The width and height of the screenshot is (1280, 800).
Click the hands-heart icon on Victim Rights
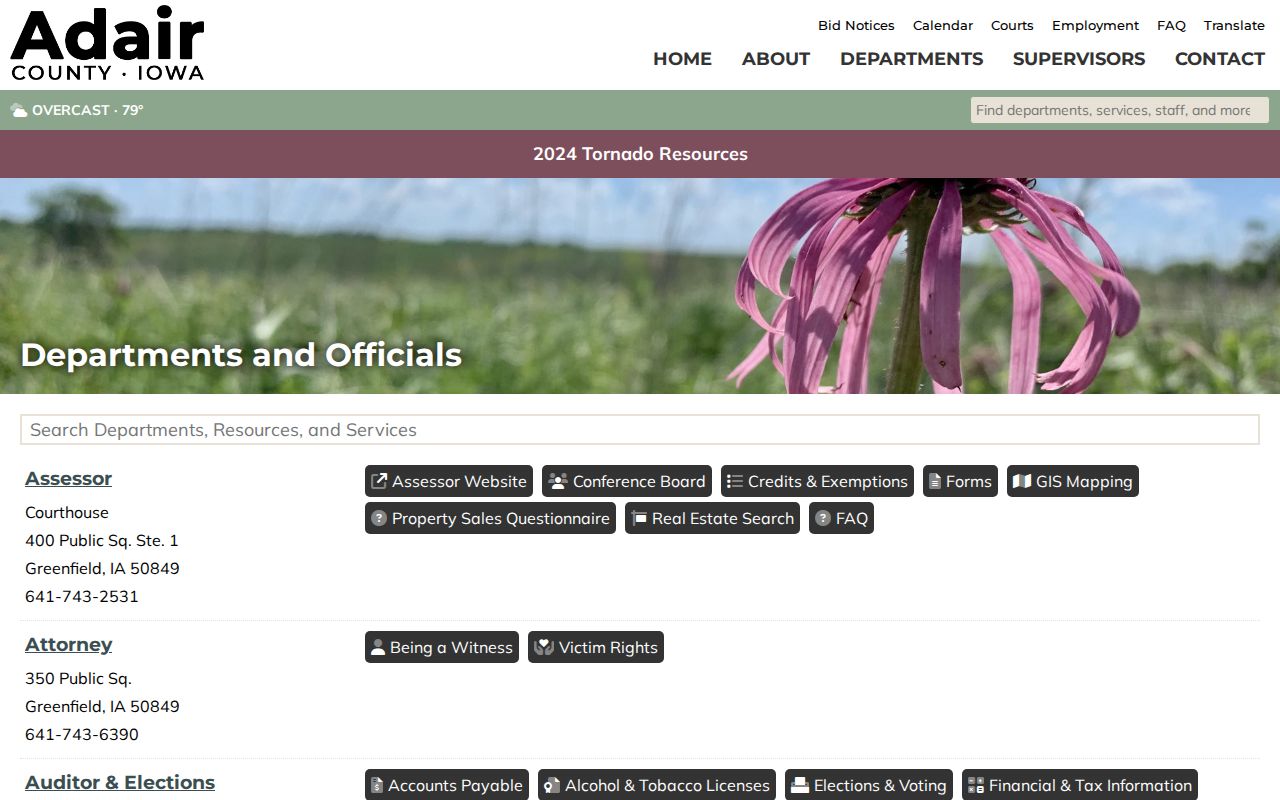544,647
